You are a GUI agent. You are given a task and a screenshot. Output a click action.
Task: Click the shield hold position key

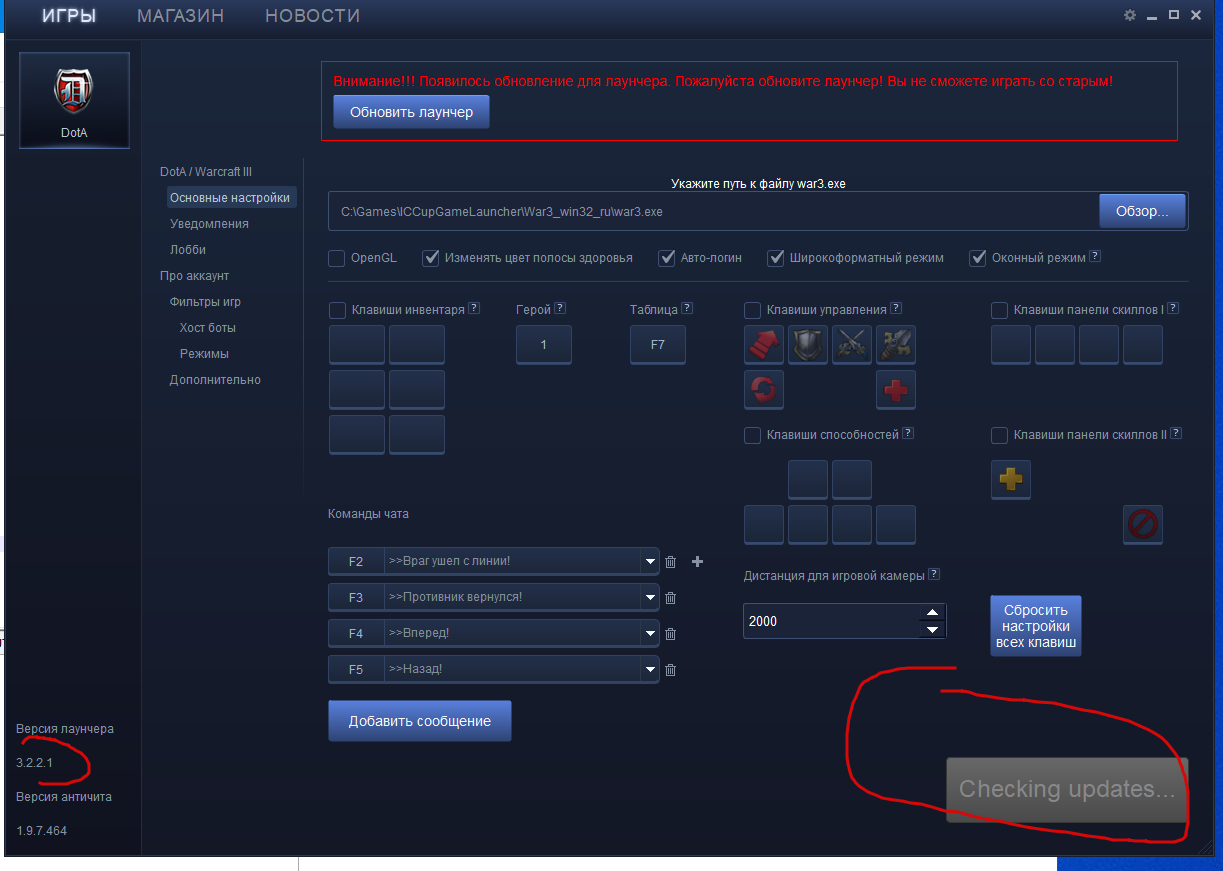point(808,345)
